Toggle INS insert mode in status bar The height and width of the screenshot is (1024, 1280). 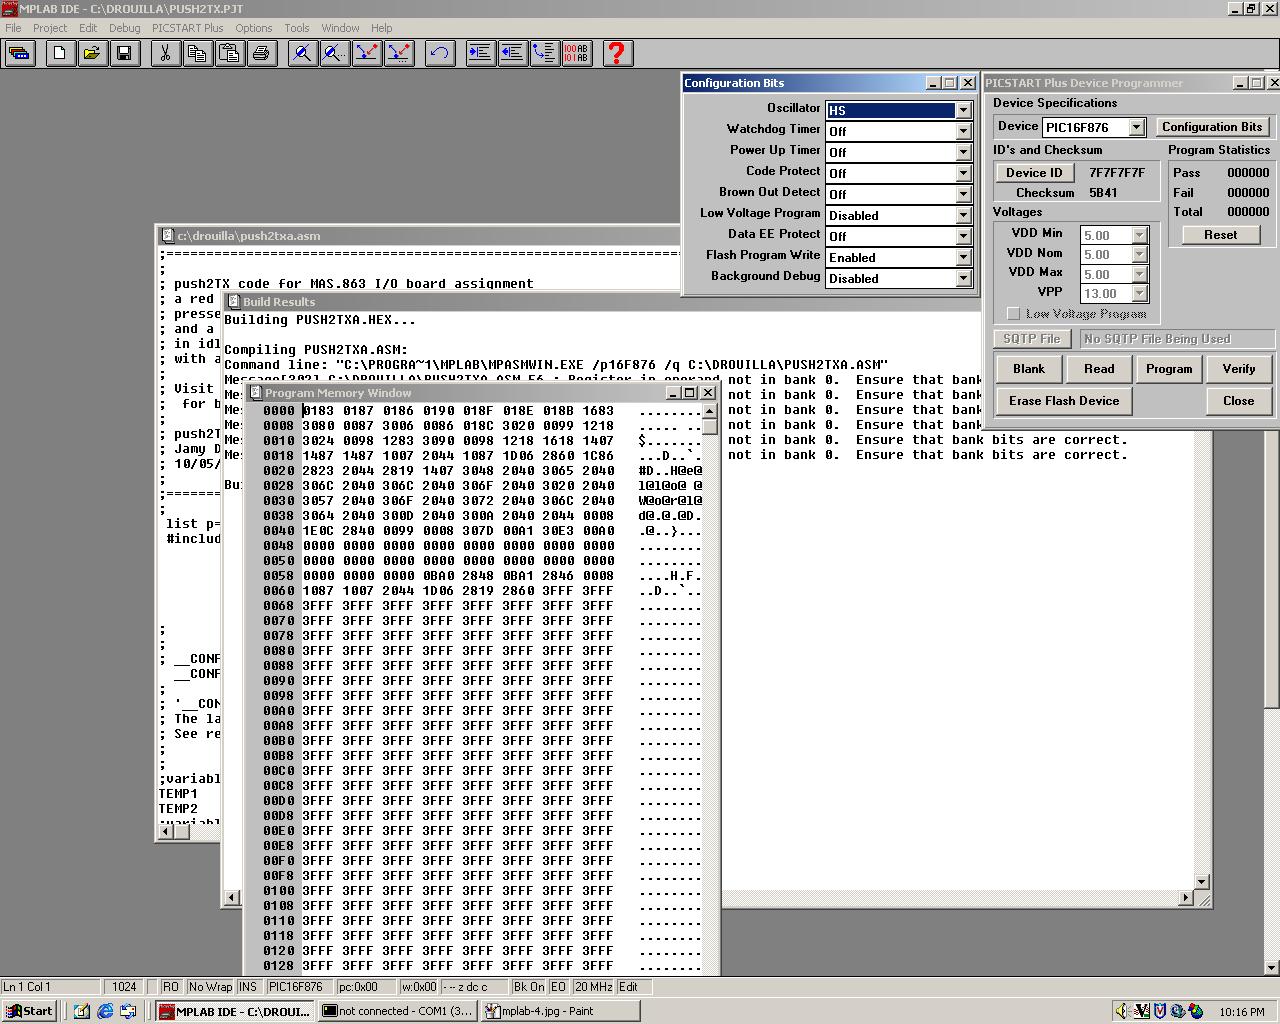[248, 987]
